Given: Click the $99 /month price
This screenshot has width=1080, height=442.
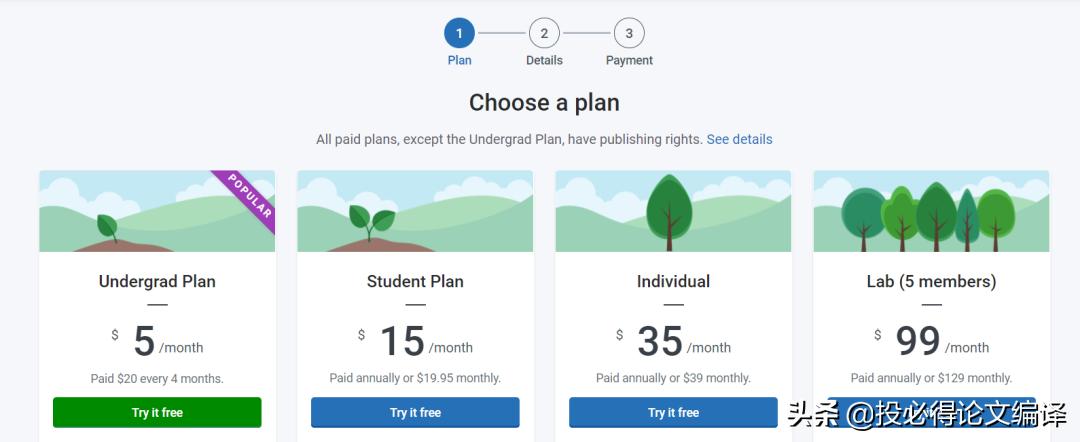Looking at the screenshot, I should pos(931,342).
